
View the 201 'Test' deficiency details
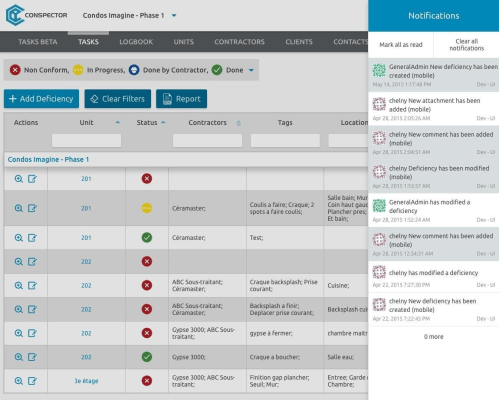click(x=19, y=238)
